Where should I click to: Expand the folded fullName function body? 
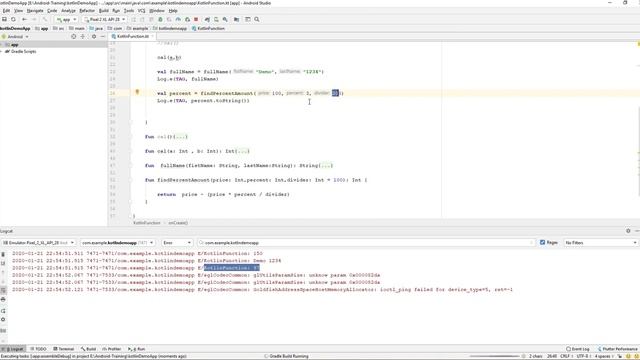point(327,166)
